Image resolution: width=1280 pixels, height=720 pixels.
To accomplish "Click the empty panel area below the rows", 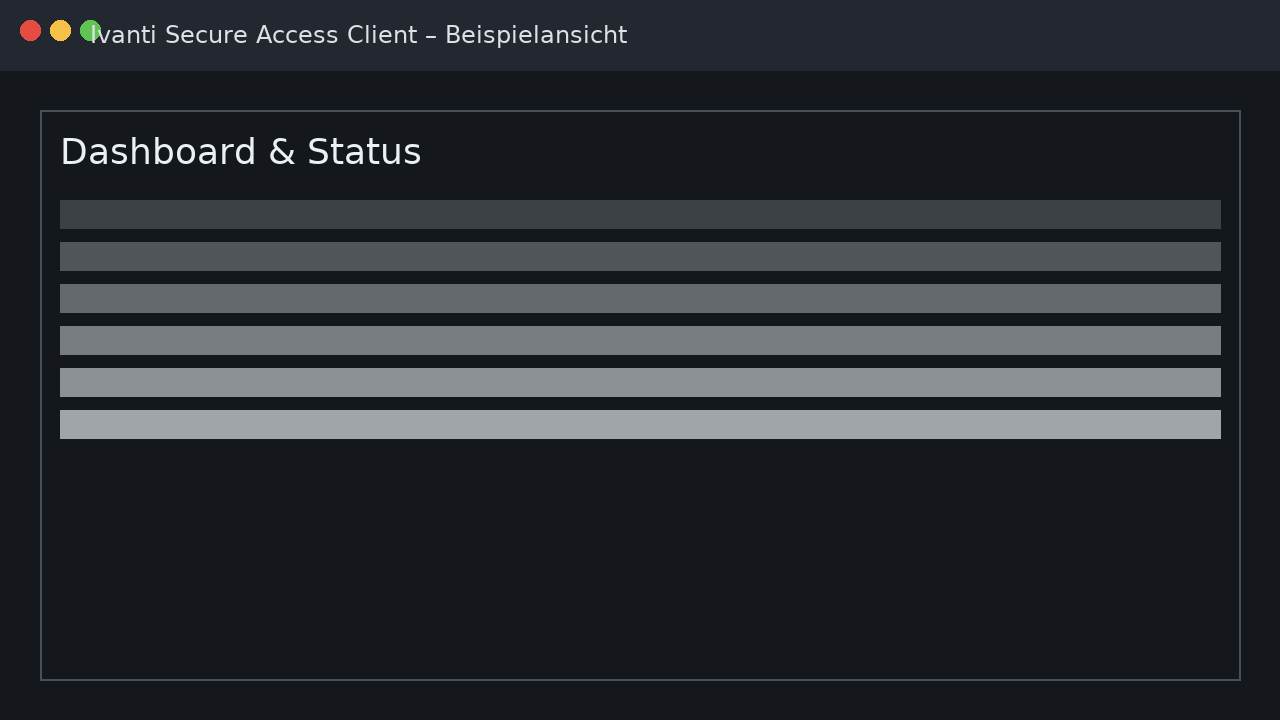I will click(x=640, y=560).
